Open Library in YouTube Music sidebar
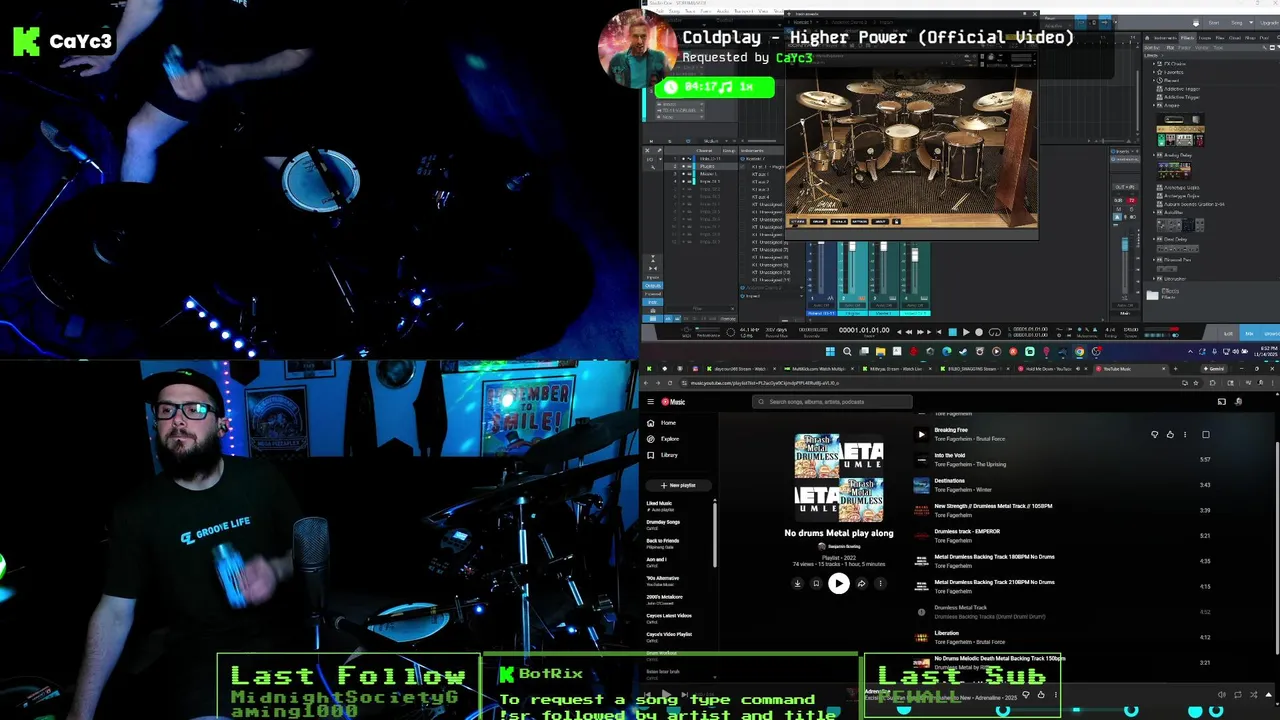The image size is (1280, 720). tap(663, 455)
